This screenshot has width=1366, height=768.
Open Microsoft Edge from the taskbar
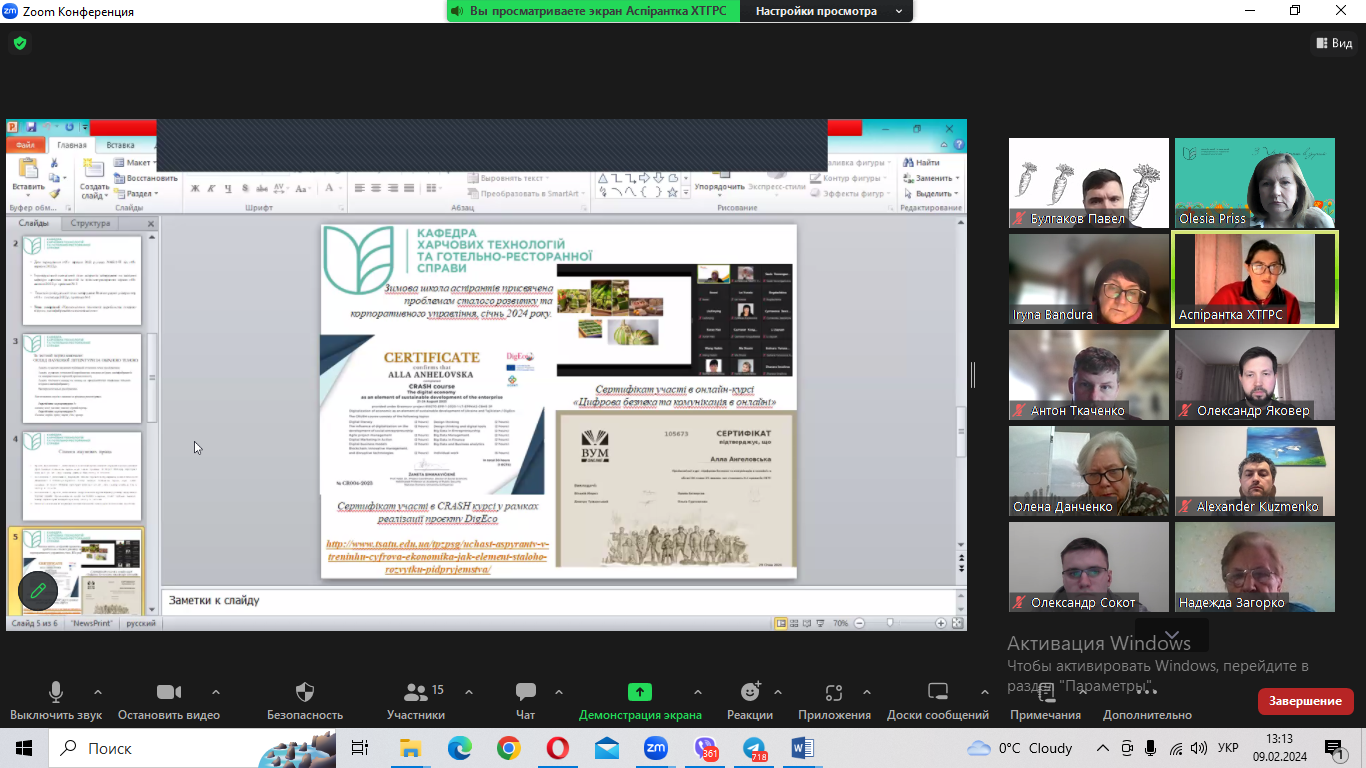pyautogui.click(x=460, y=748)
